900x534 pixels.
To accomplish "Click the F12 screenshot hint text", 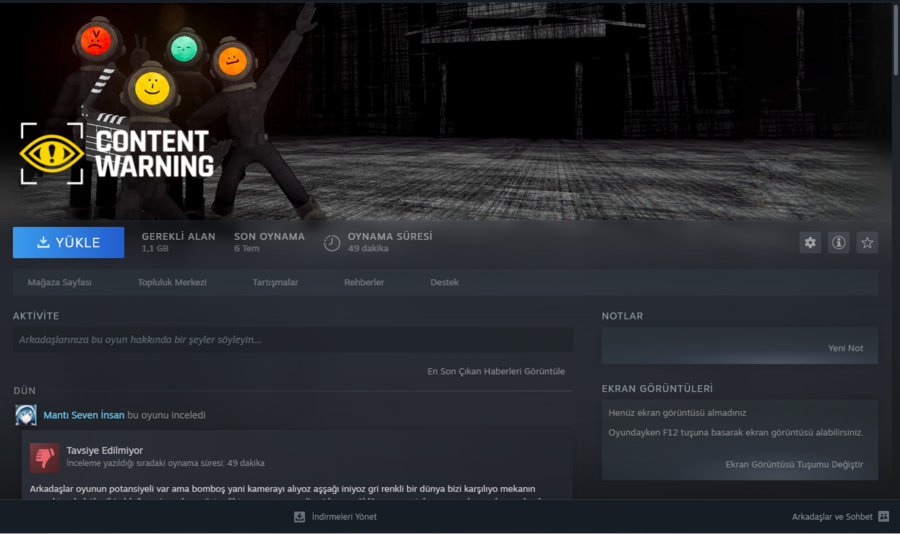I will coord(736,432).
